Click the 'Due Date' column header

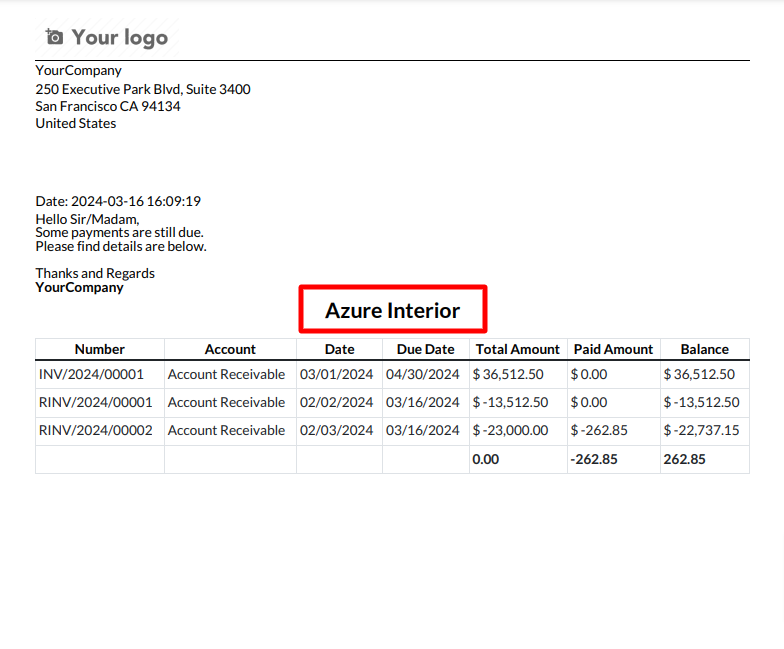pyautogui.click(x=426, y=349)
